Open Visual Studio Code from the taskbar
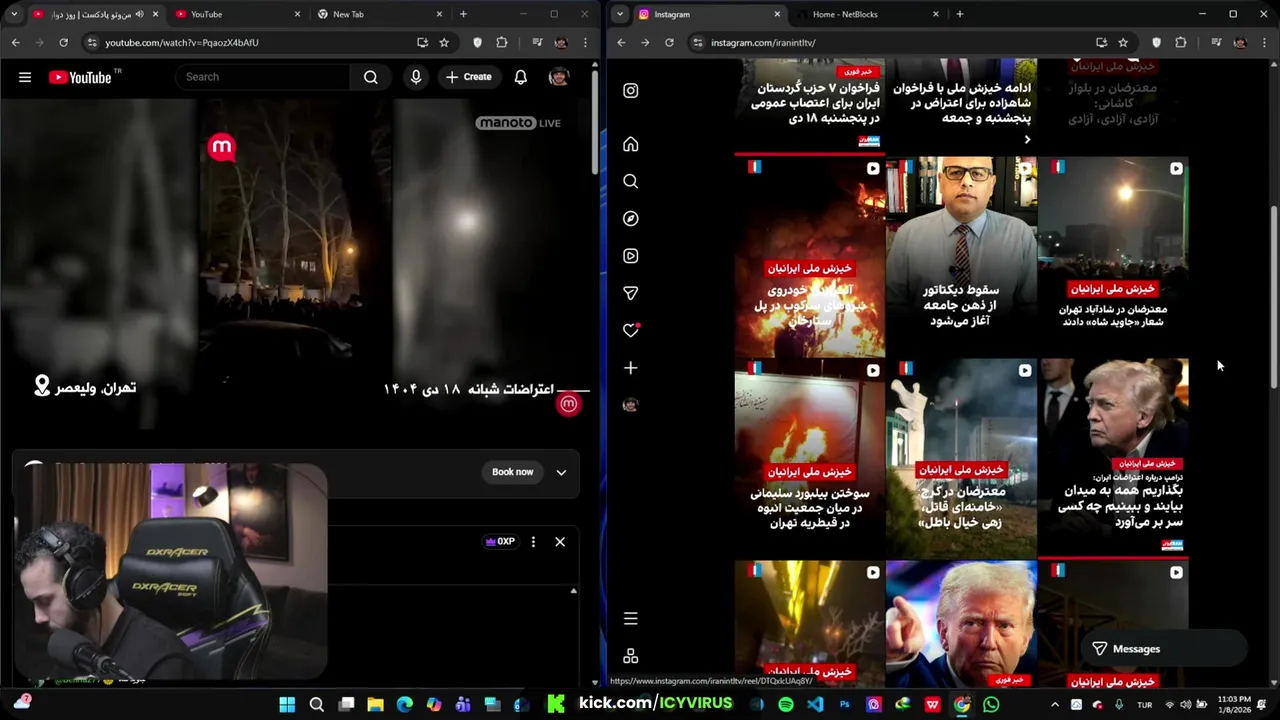Screen dimensions: 1280x720 click(x=815, y=704)
